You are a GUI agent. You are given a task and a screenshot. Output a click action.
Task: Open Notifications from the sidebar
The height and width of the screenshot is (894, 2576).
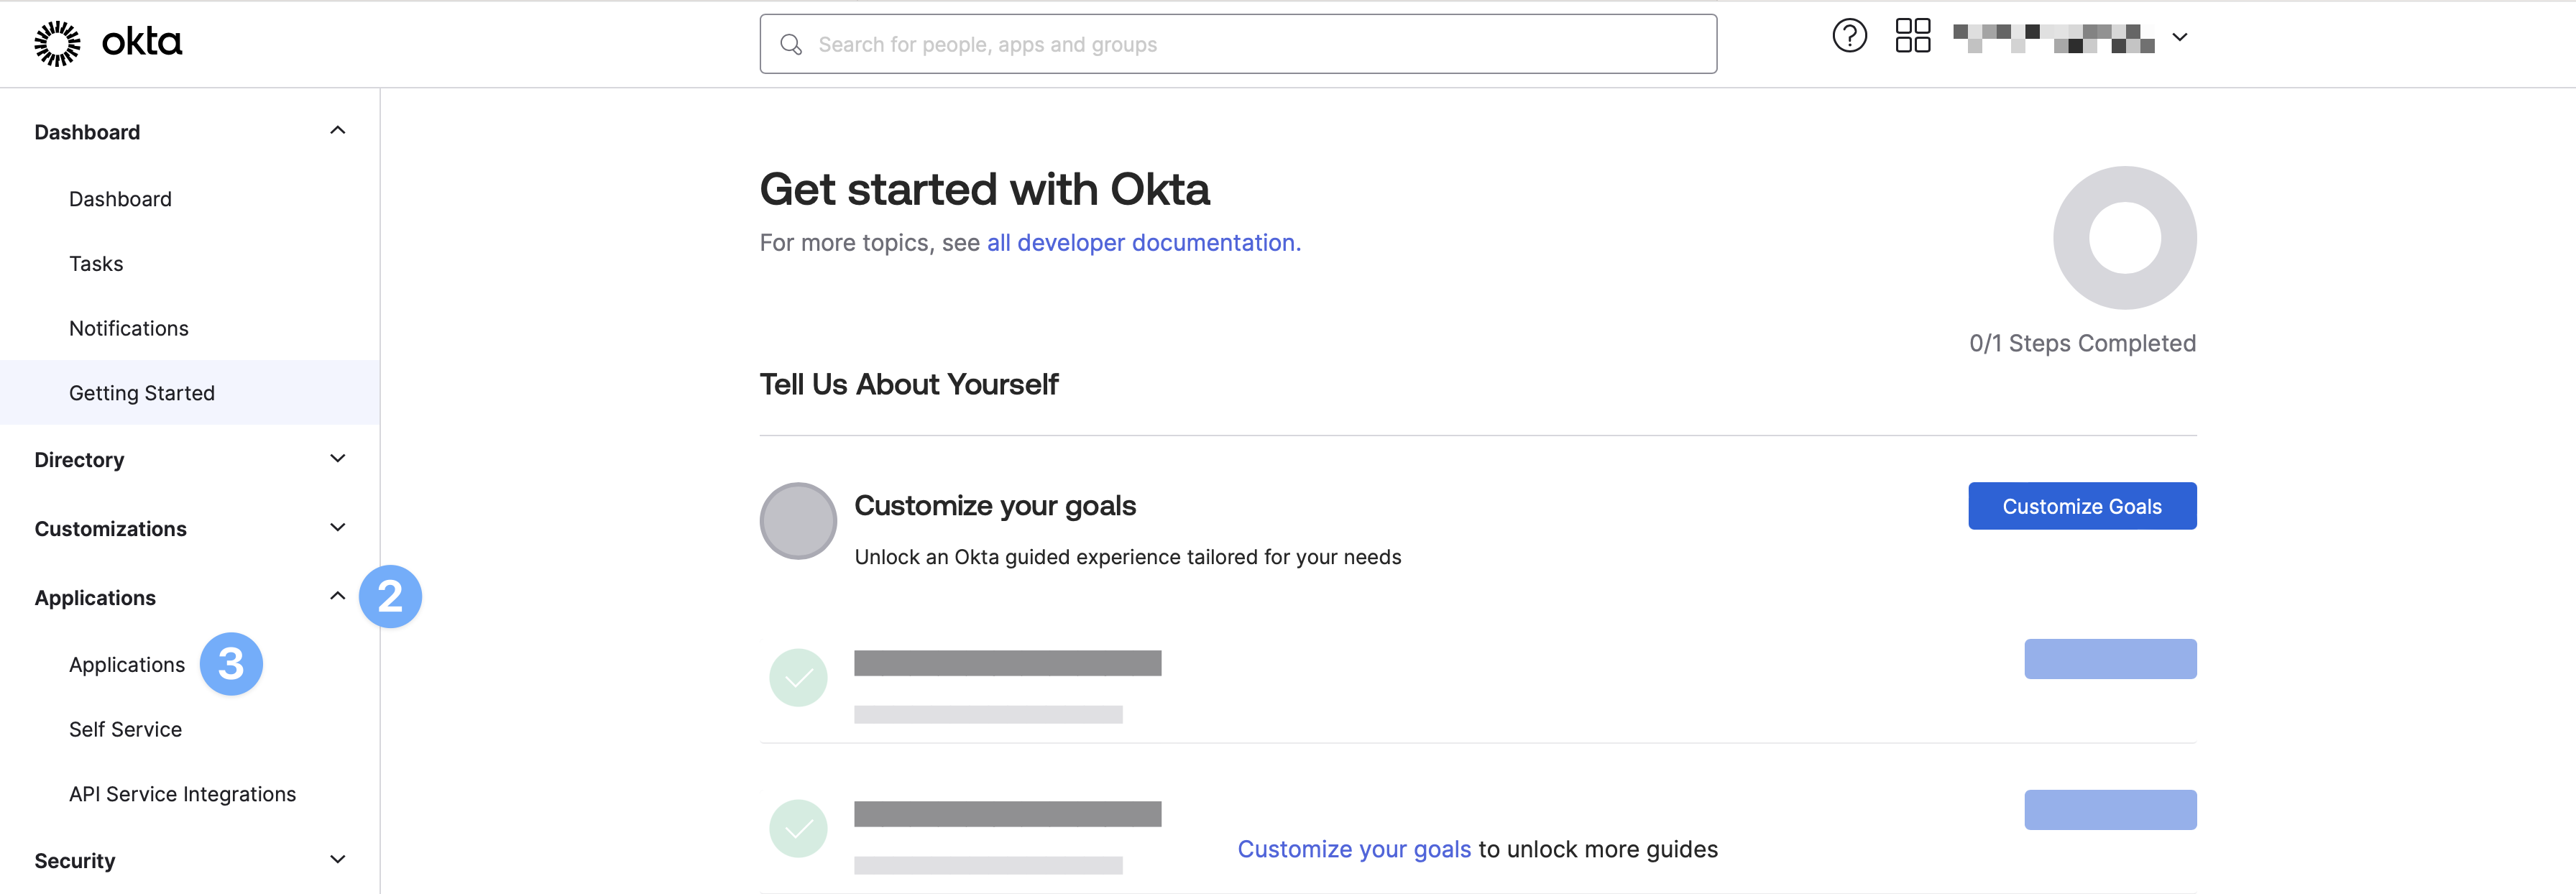128,327
